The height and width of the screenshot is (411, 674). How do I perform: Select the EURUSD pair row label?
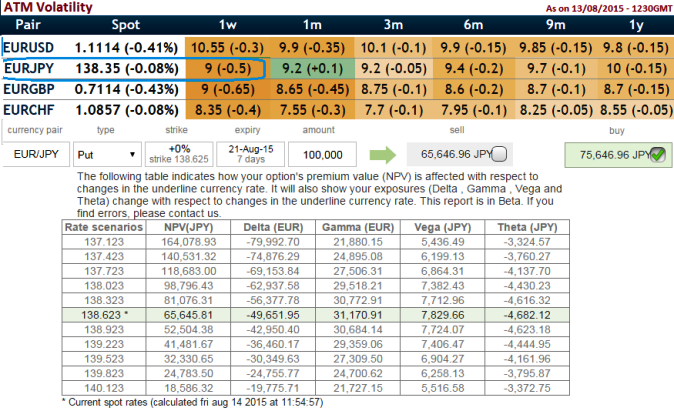click(x=28, y=47)
